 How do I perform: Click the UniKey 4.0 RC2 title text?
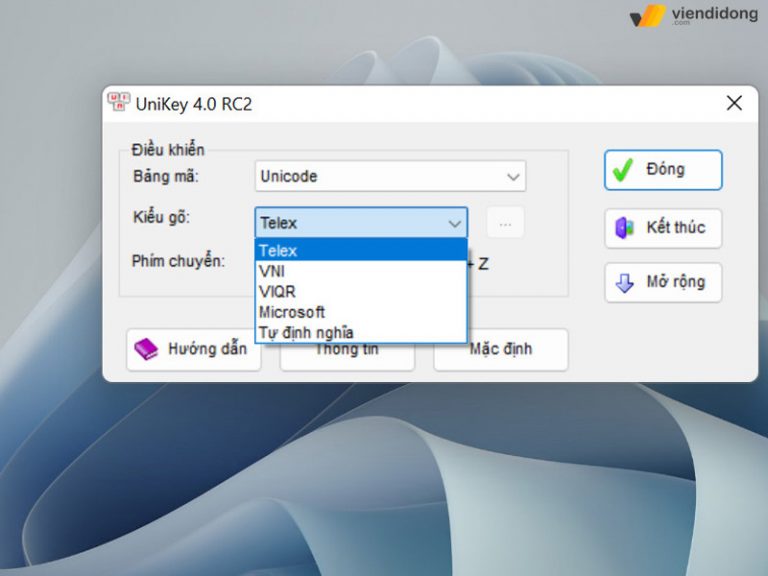pyautogui.click(x=194, y=104)
